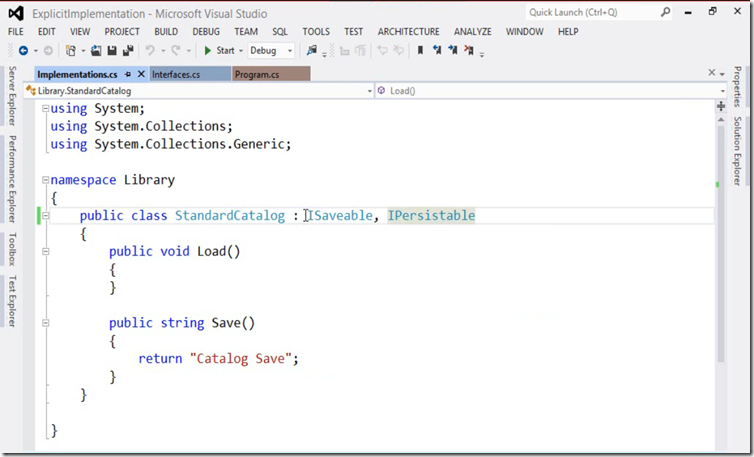754x457 pixels.
Task: Click the Quick Launch search magnifier icon
Action: (x=665, y=12)
